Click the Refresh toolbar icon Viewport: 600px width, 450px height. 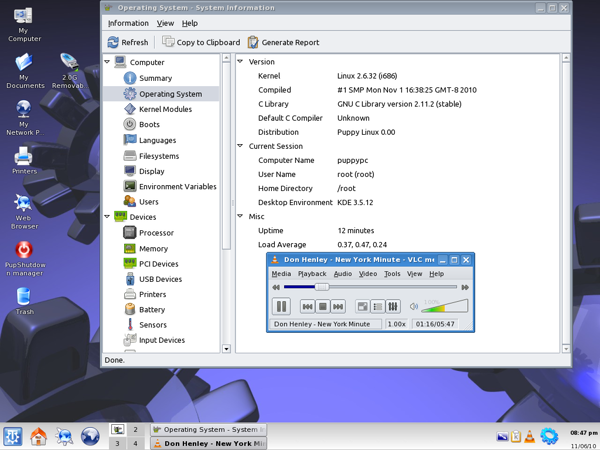[x=113, y=42]
